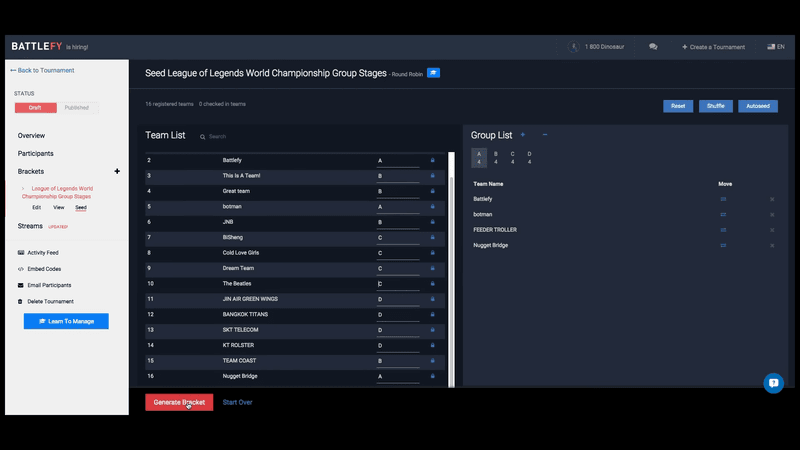The height and width of the screenshot is (450, 800).
Task: Click the lock icon in botman's Team List row
Action: [x=433, y=207]
